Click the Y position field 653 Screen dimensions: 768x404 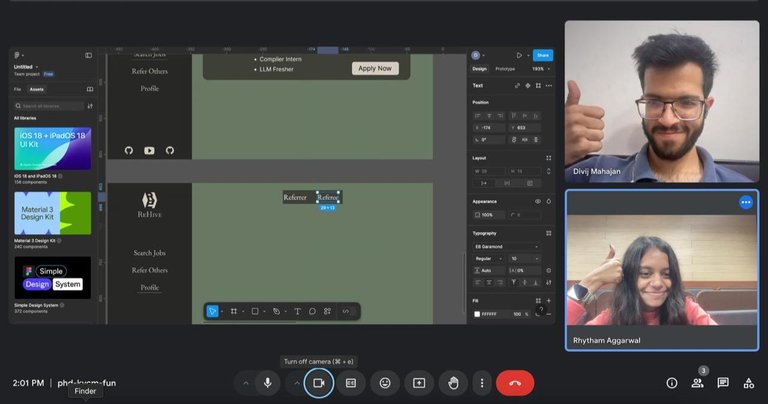[x=525, y=128]
